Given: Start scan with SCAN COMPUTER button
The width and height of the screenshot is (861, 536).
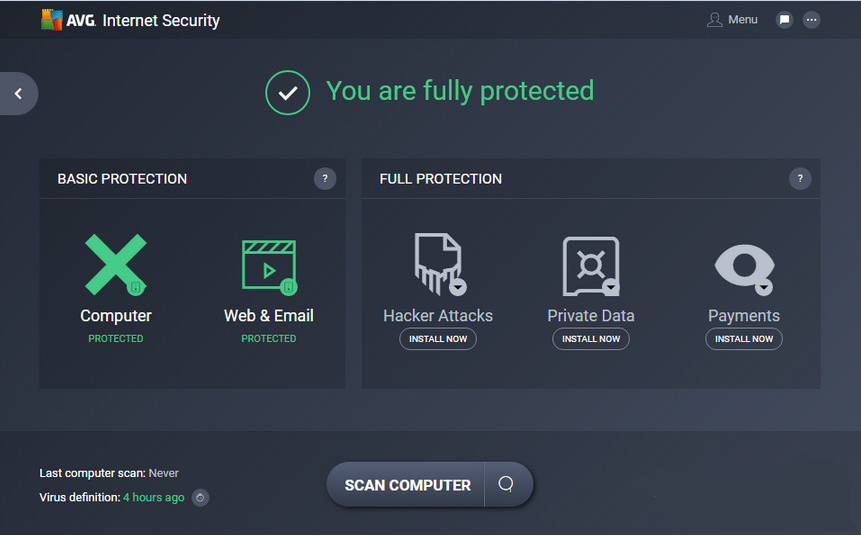Looking at the screenshot, I should 406,485.
